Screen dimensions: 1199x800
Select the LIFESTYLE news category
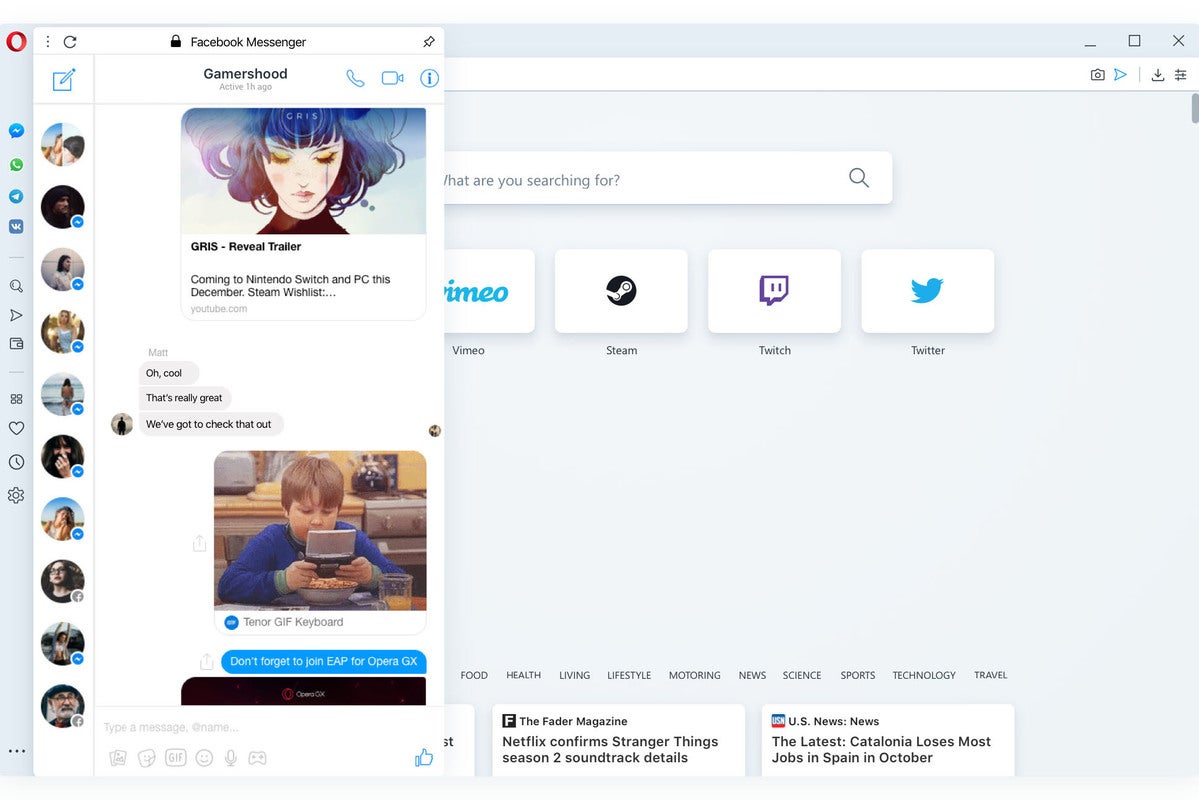click(x=629, y=675)
